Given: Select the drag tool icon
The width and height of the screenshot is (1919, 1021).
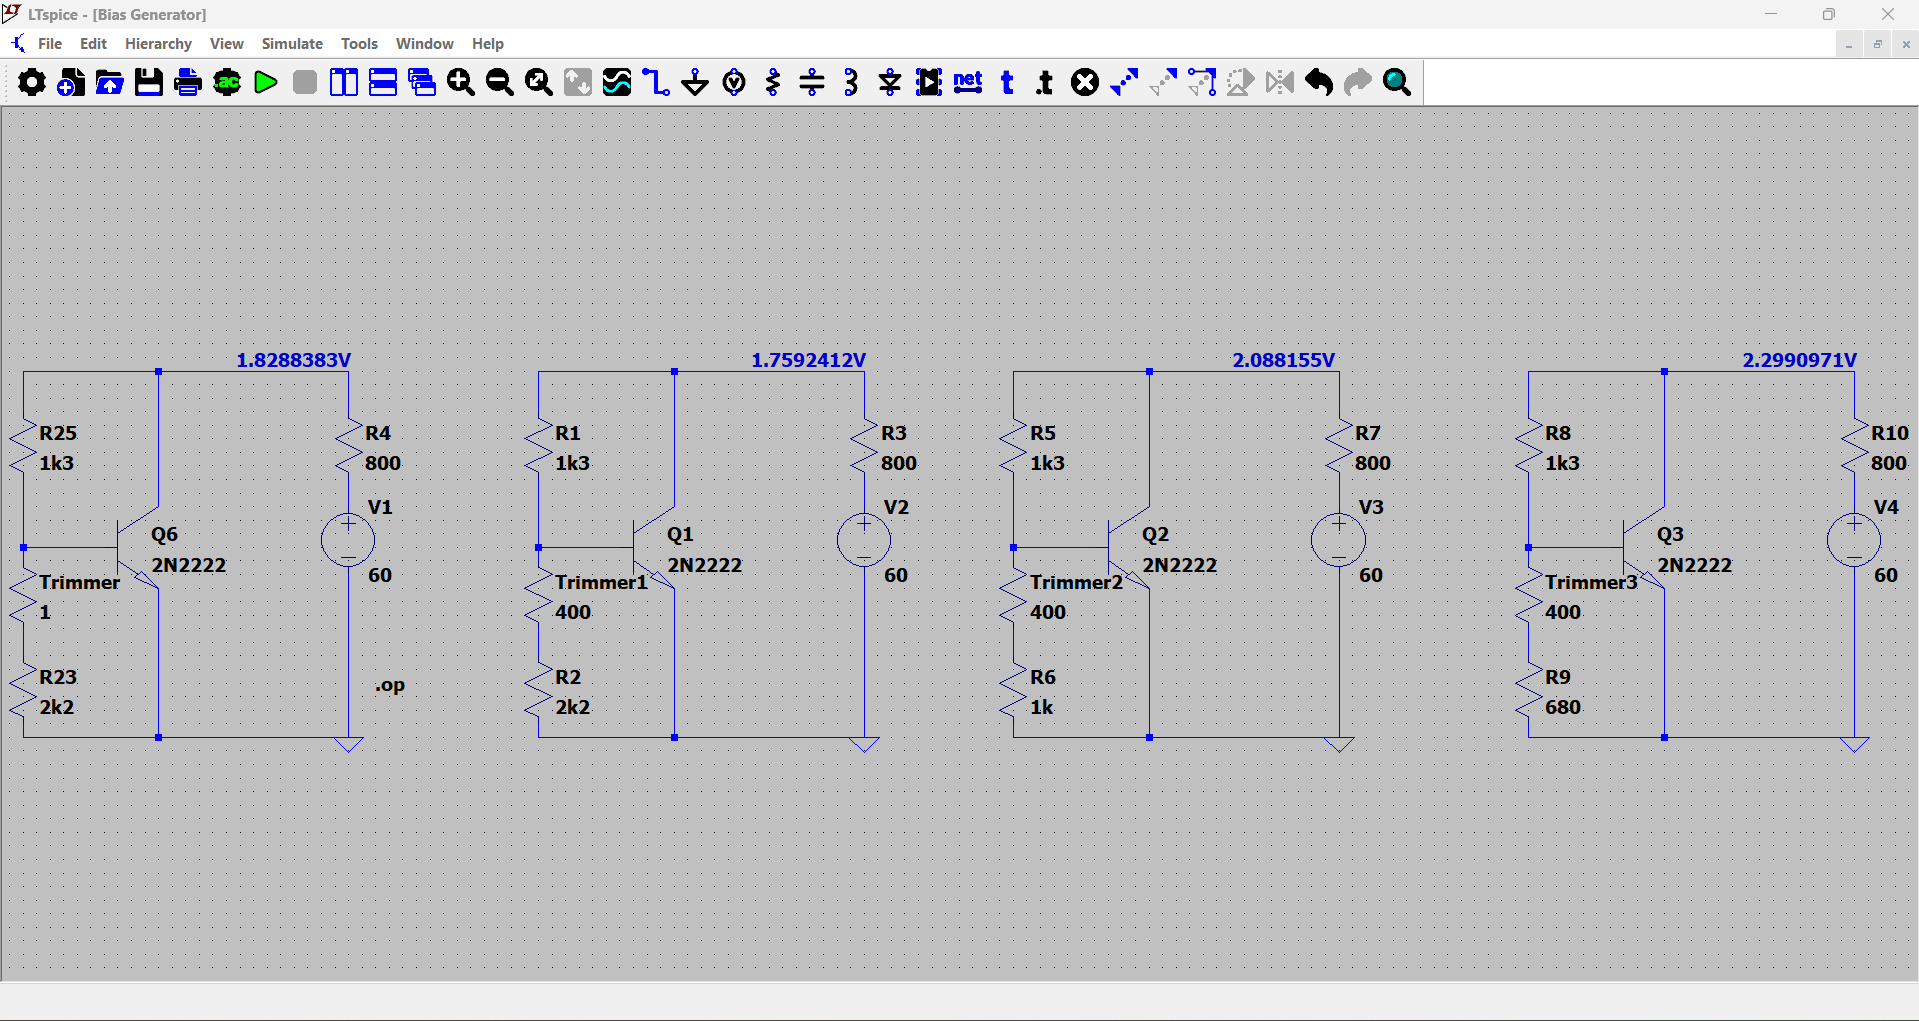Looking at the screenshot, I should tap(1202, 82).
